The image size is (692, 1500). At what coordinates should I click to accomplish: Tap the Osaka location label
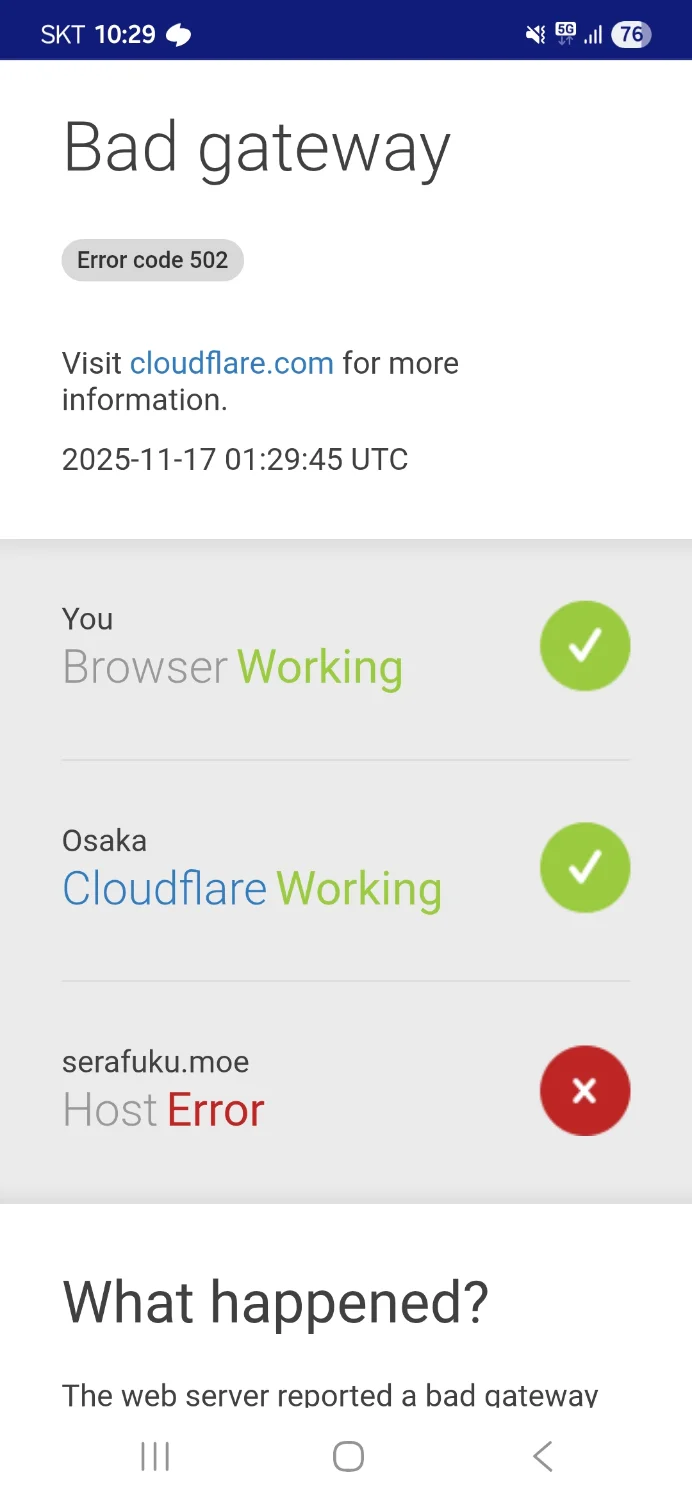tap(104, 840)
